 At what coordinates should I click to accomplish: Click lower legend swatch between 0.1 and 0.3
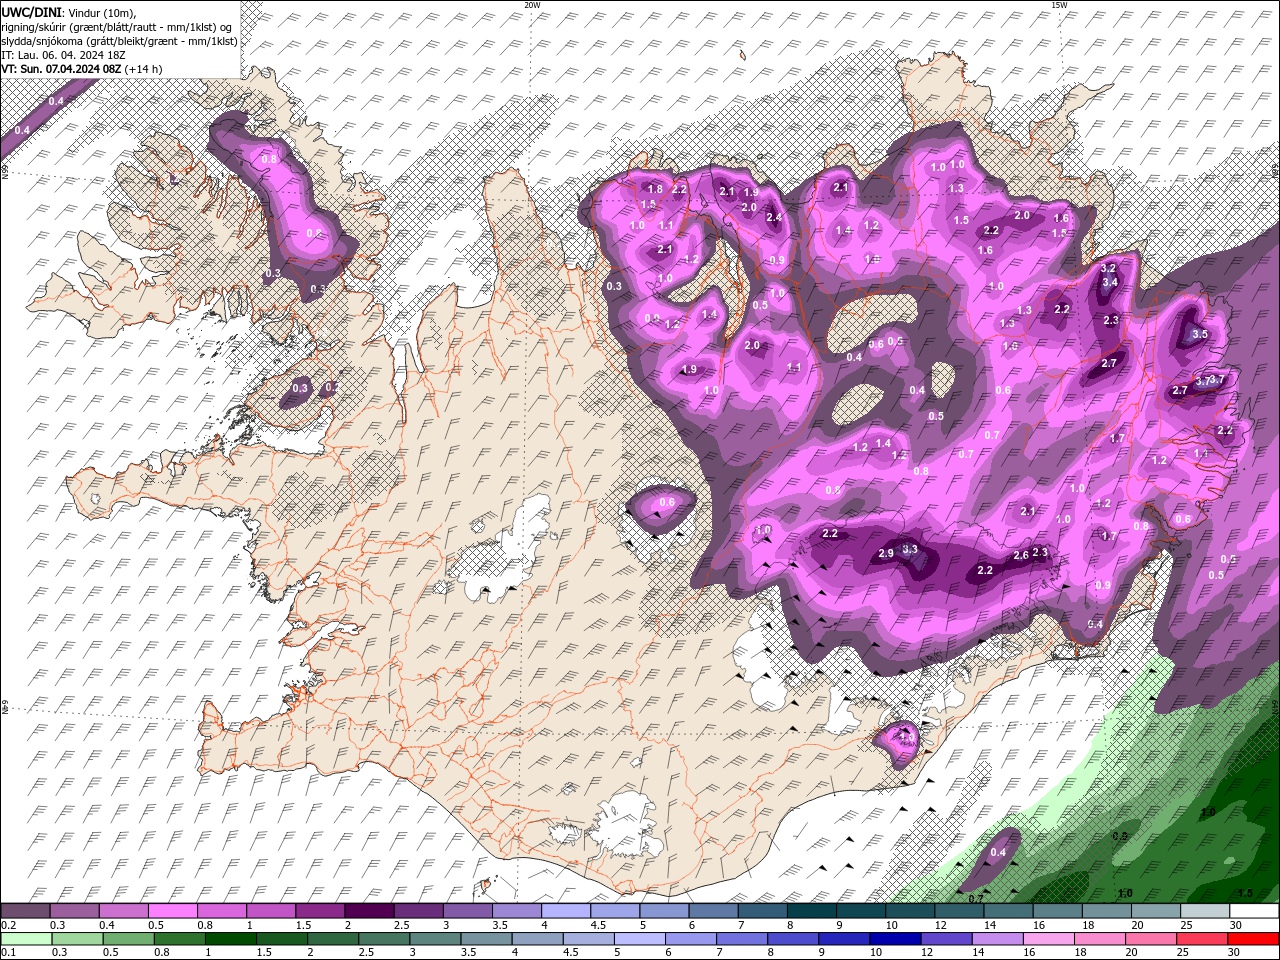pyautogui.click(x=25, y=939)
